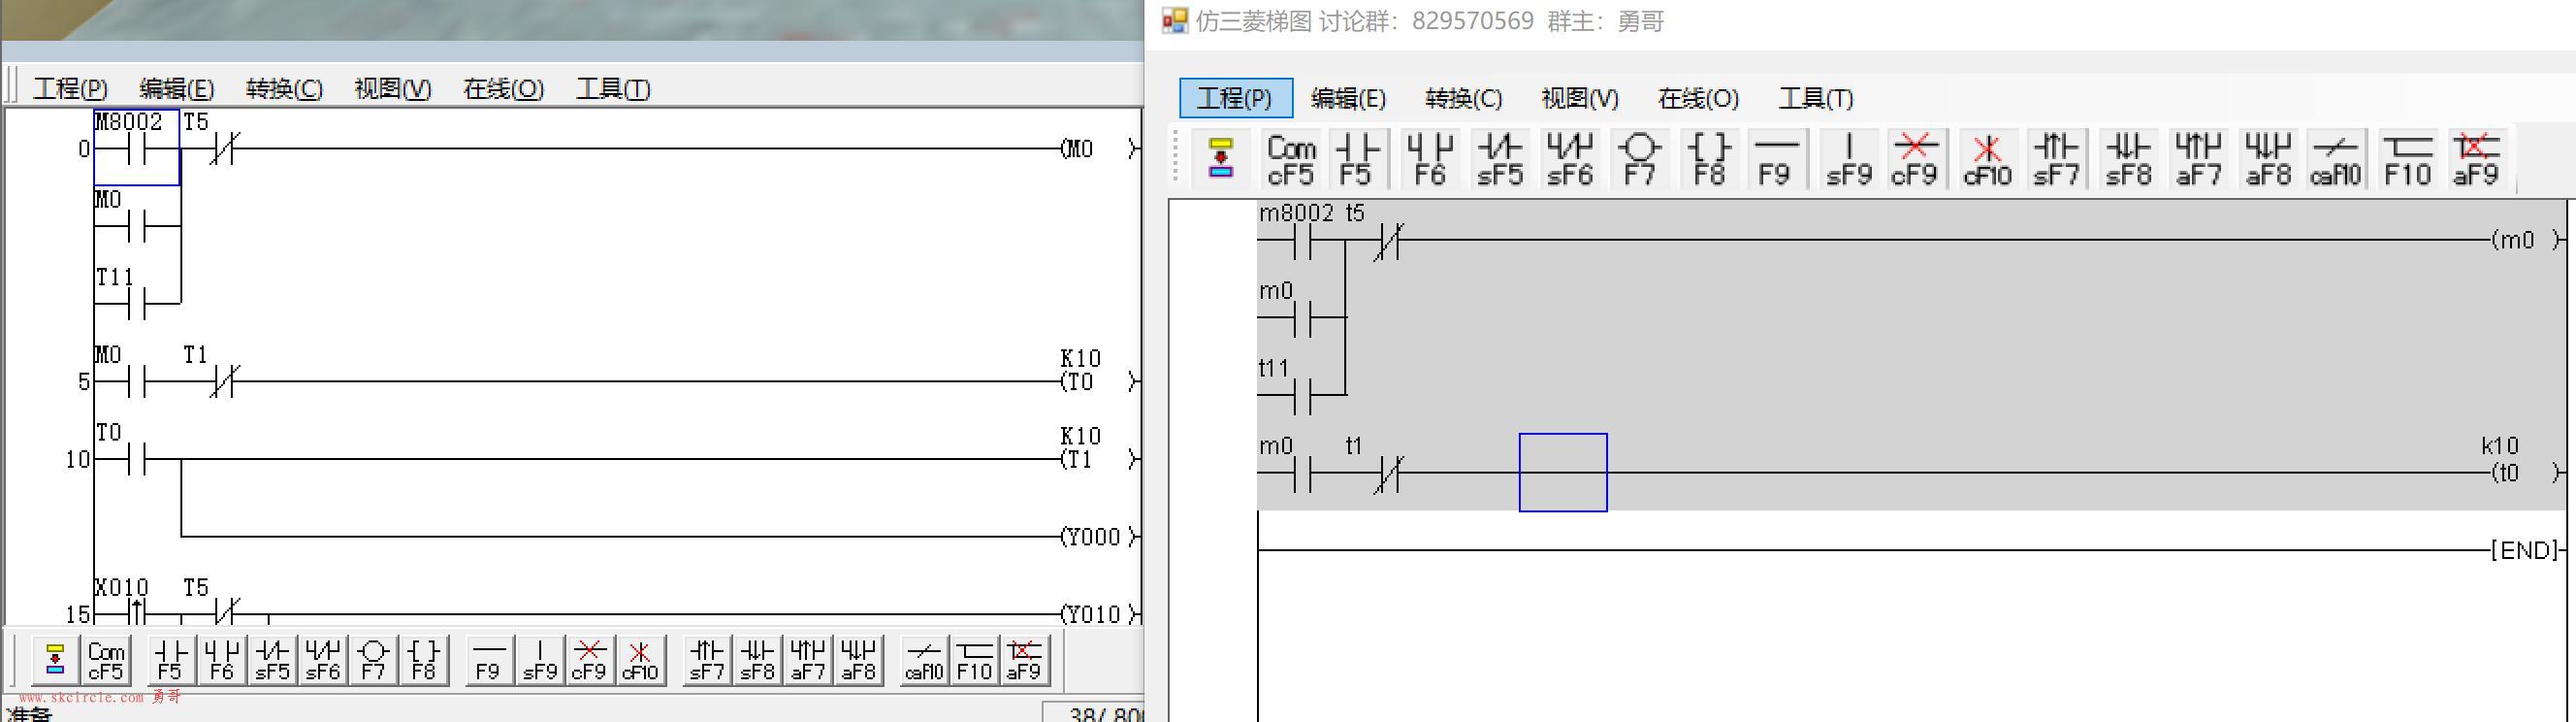Select the F9 horizontal line tool in right toolbar
This screenshot has height=722, width=2576.
point(1775,160)
